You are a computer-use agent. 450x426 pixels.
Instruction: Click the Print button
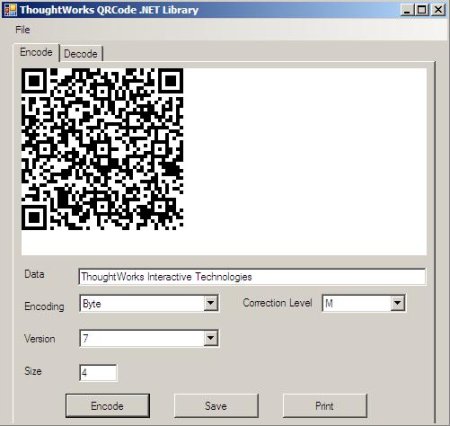click(x=325, y=406)
